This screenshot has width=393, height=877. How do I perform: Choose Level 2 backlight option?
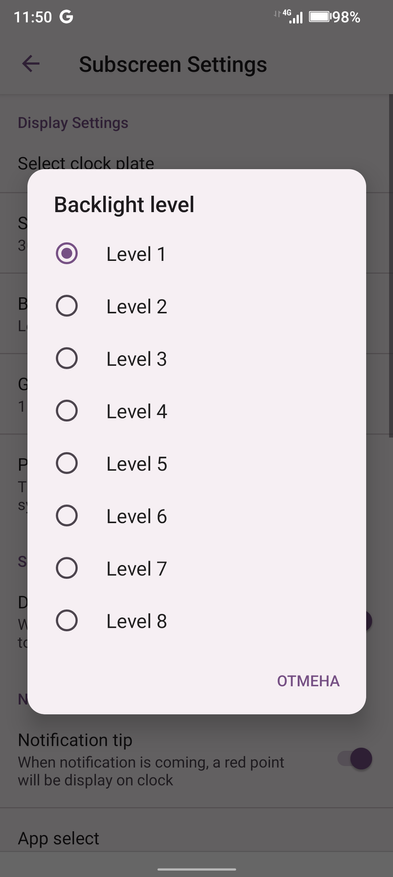pyautogui.click(x=67, y=306)
